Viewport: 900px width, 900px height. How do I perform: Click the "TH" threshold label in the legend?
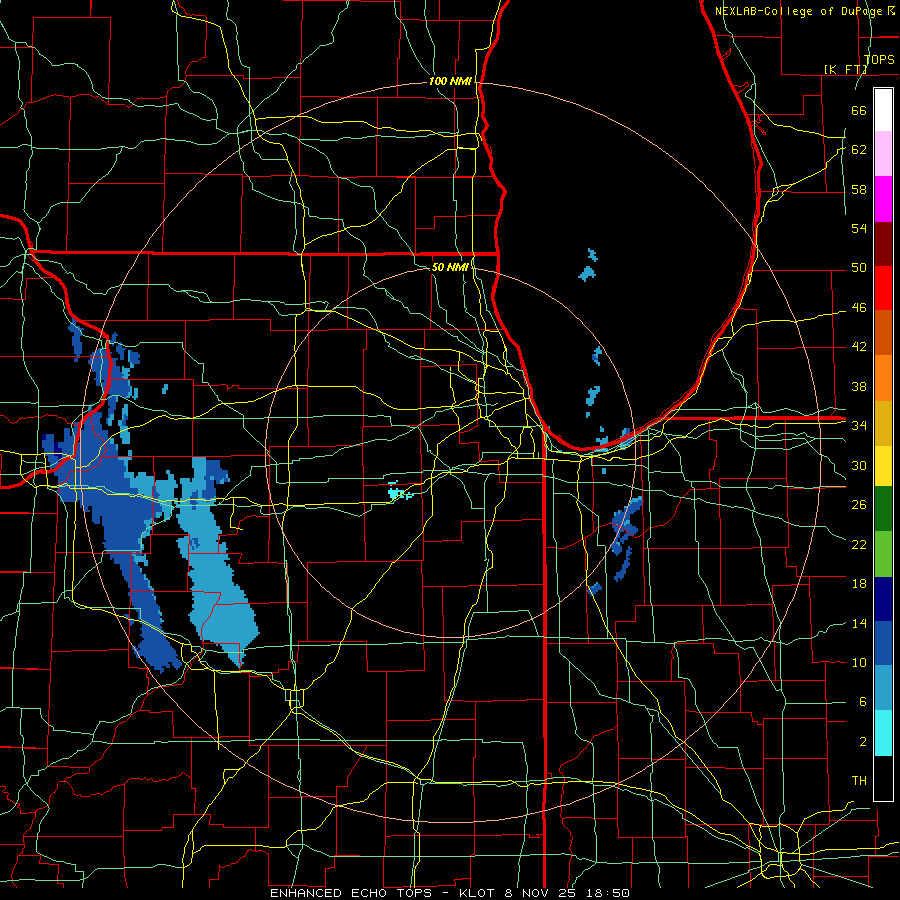(859, 780)
